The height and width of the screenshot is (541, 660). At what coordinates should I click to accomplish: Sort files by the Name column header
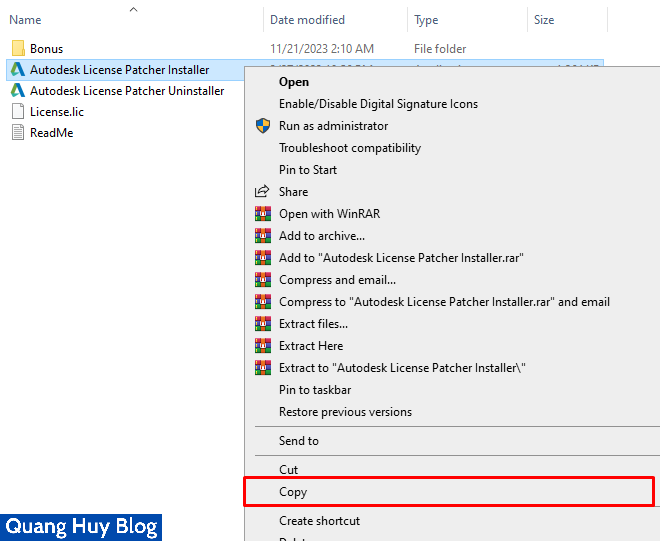[x=25, y=20]
